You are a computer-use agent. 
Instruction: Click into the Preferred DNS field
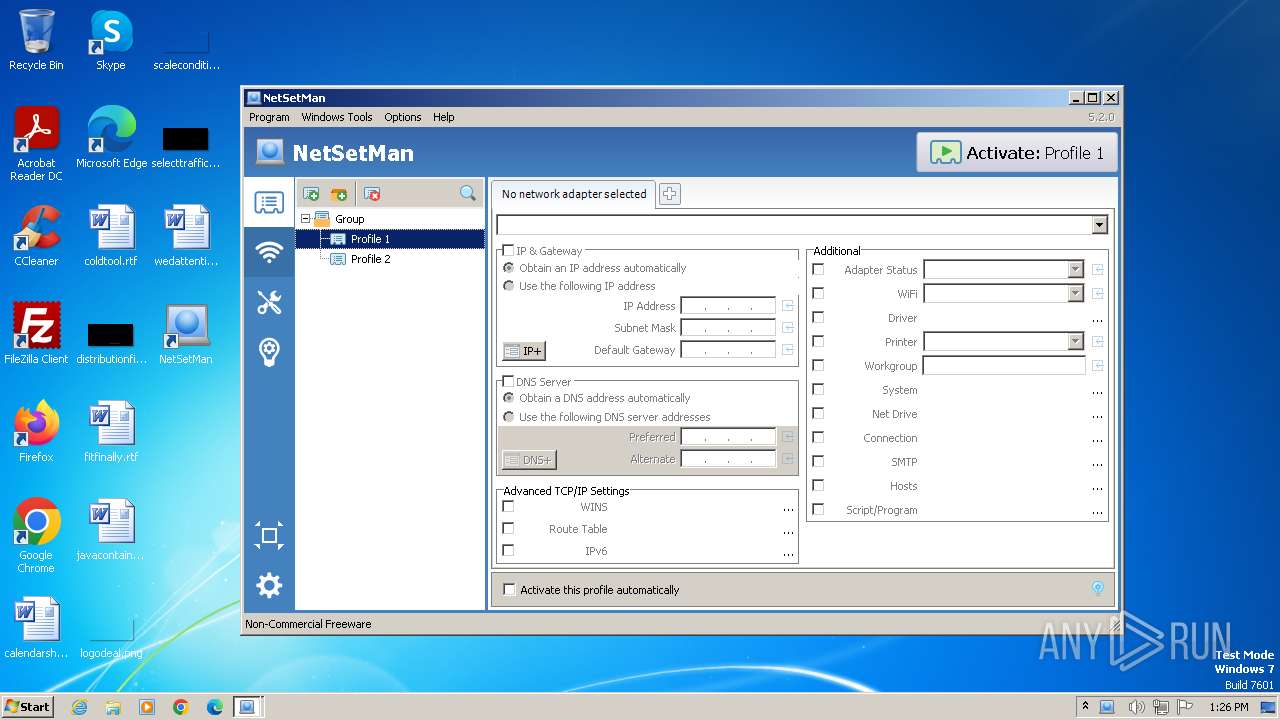[x=728, y=437]
